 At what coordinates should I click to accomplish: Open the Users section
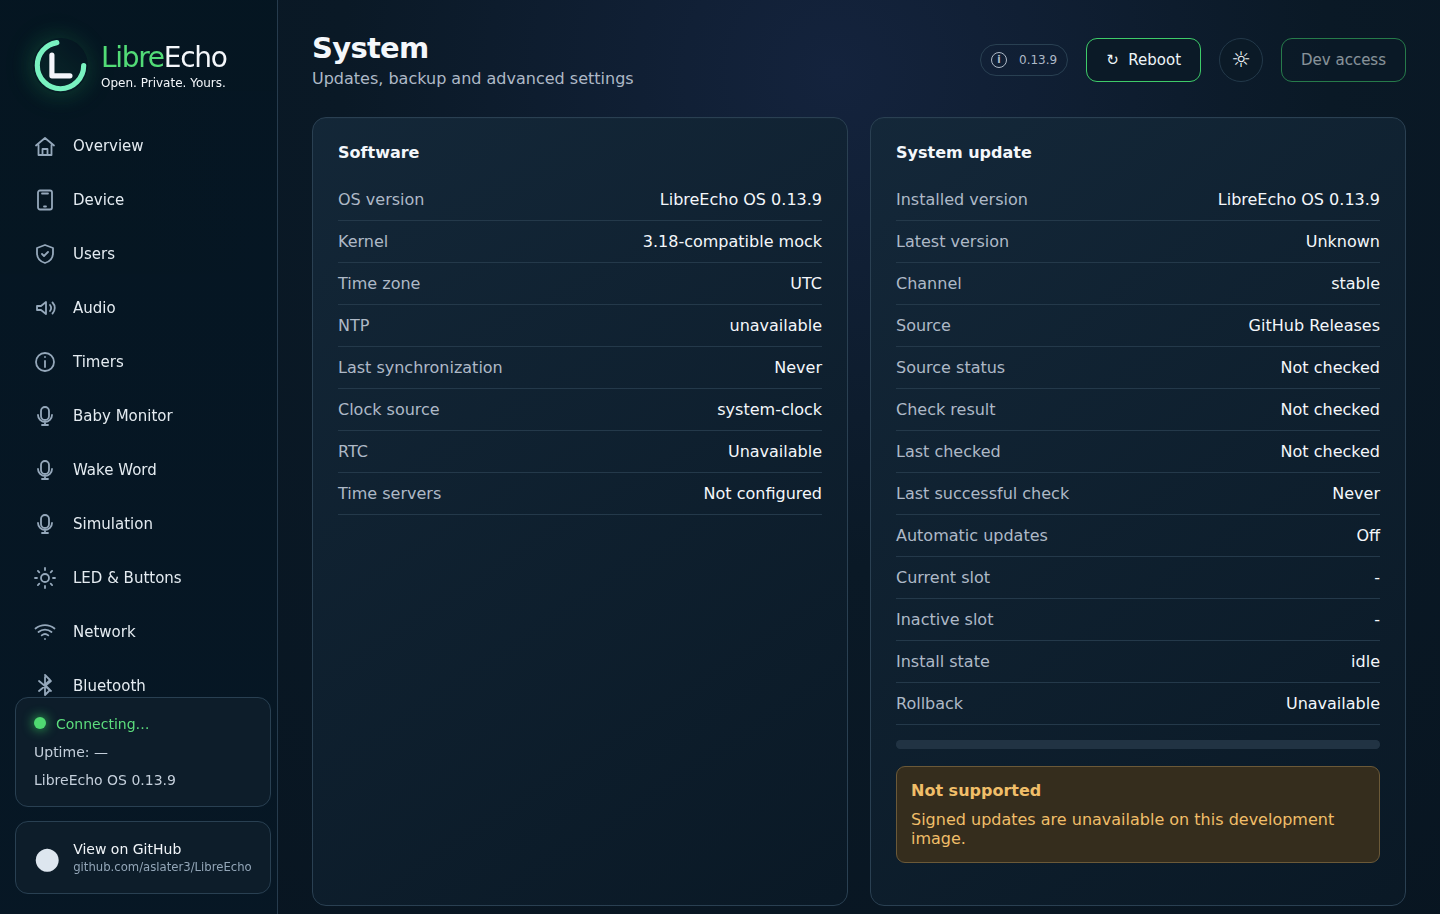coord(138,254)
